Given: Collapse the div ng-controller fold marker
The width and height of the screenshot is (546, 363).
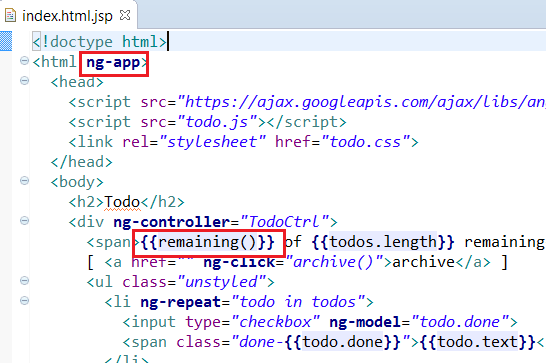Looking at the screenshot, I should tap(24, 221).
